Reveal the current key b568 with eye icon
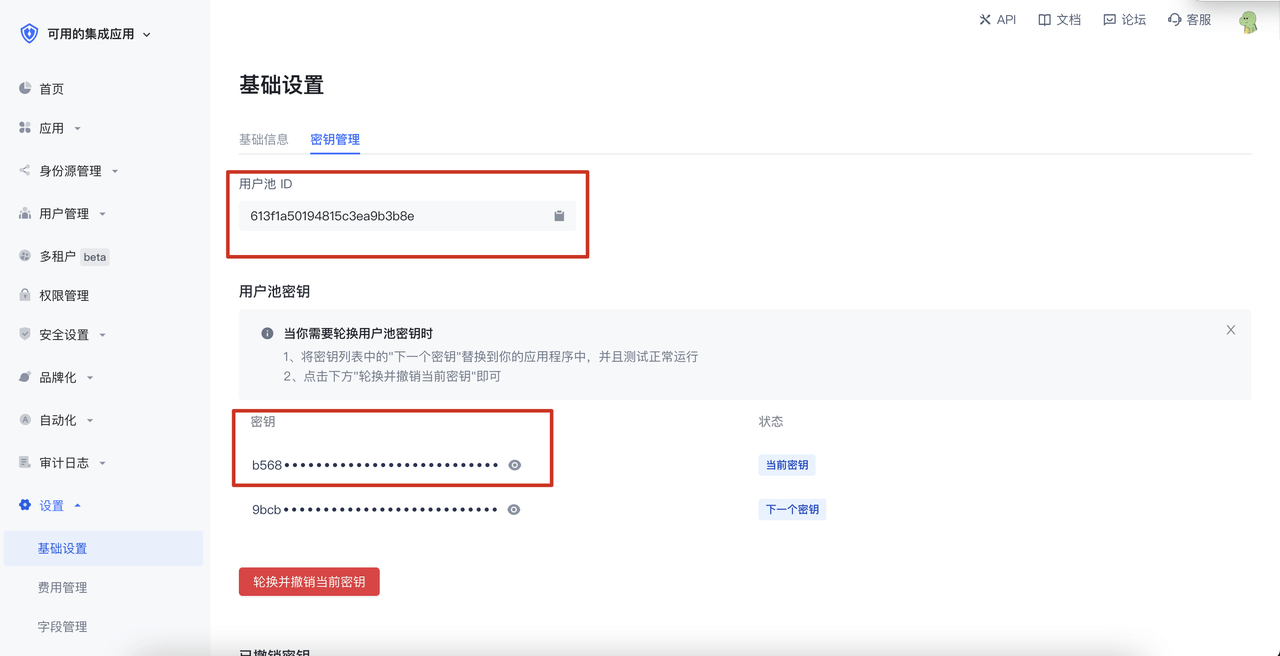This screenshot has height=656, width=1280. [x=514, y=465]
